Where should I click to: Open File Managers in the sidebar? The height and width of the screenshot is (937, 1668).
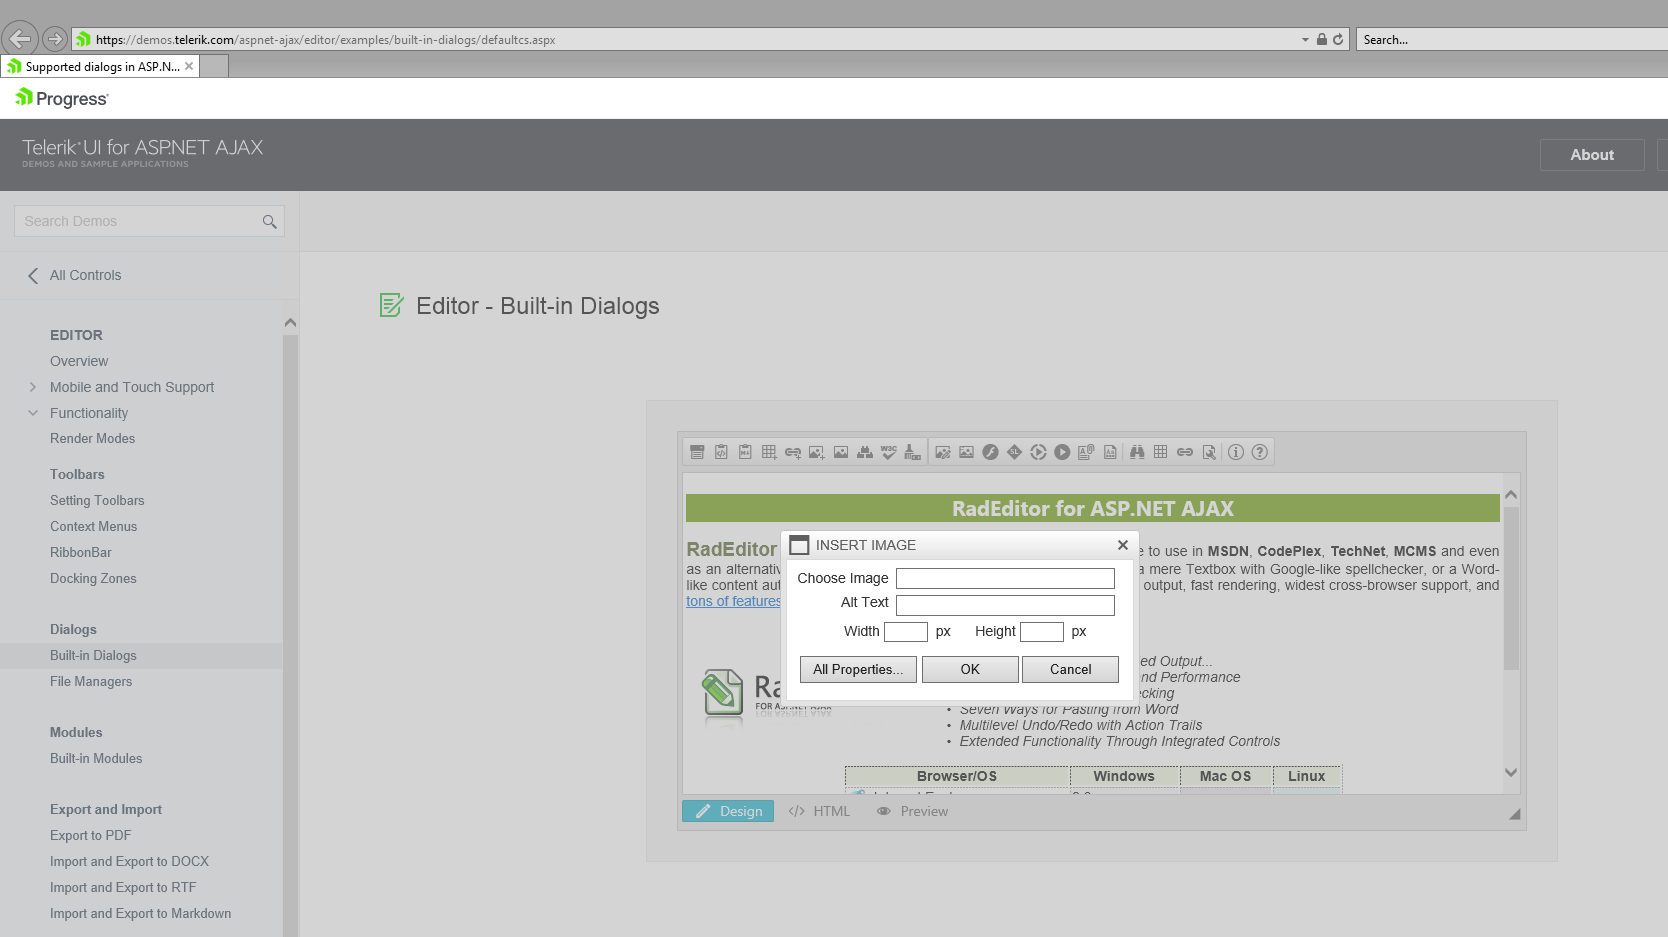click(91, 681)
